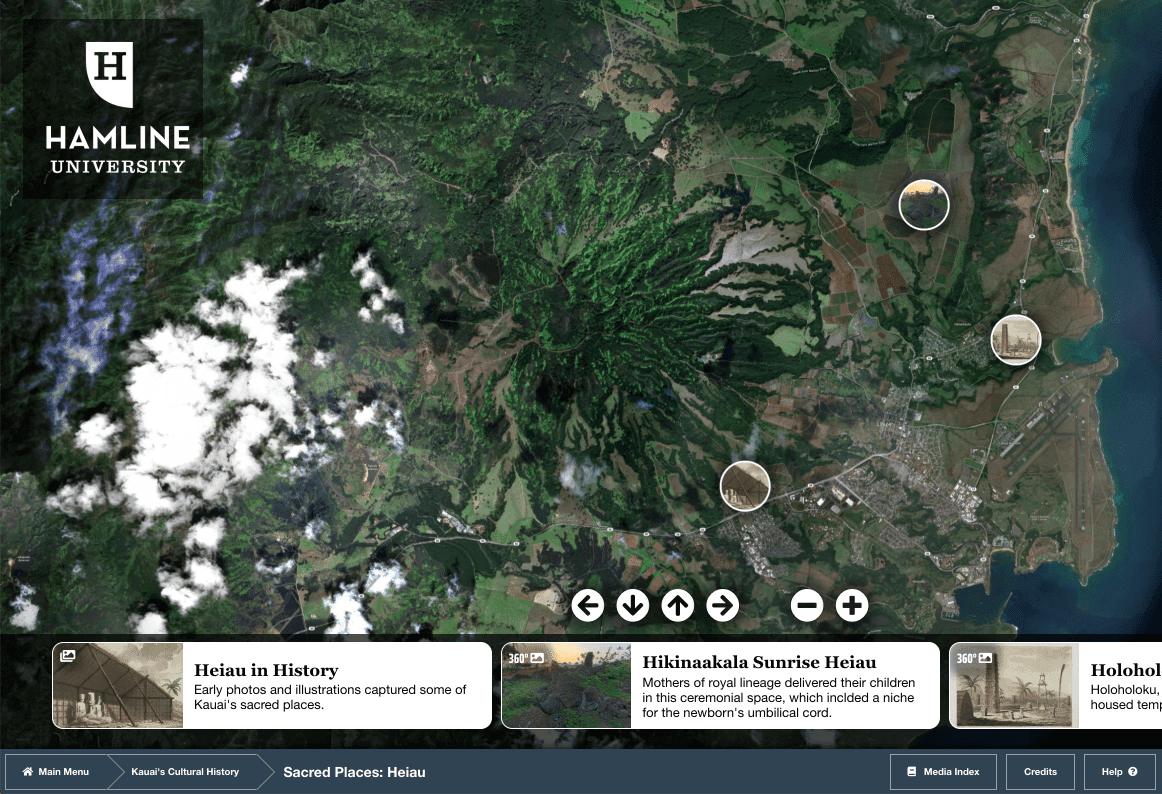Select Sacred Places: Heiau breadcrumb
Image resolution: width=1162 pixels, height=794 pixels.
354,772
